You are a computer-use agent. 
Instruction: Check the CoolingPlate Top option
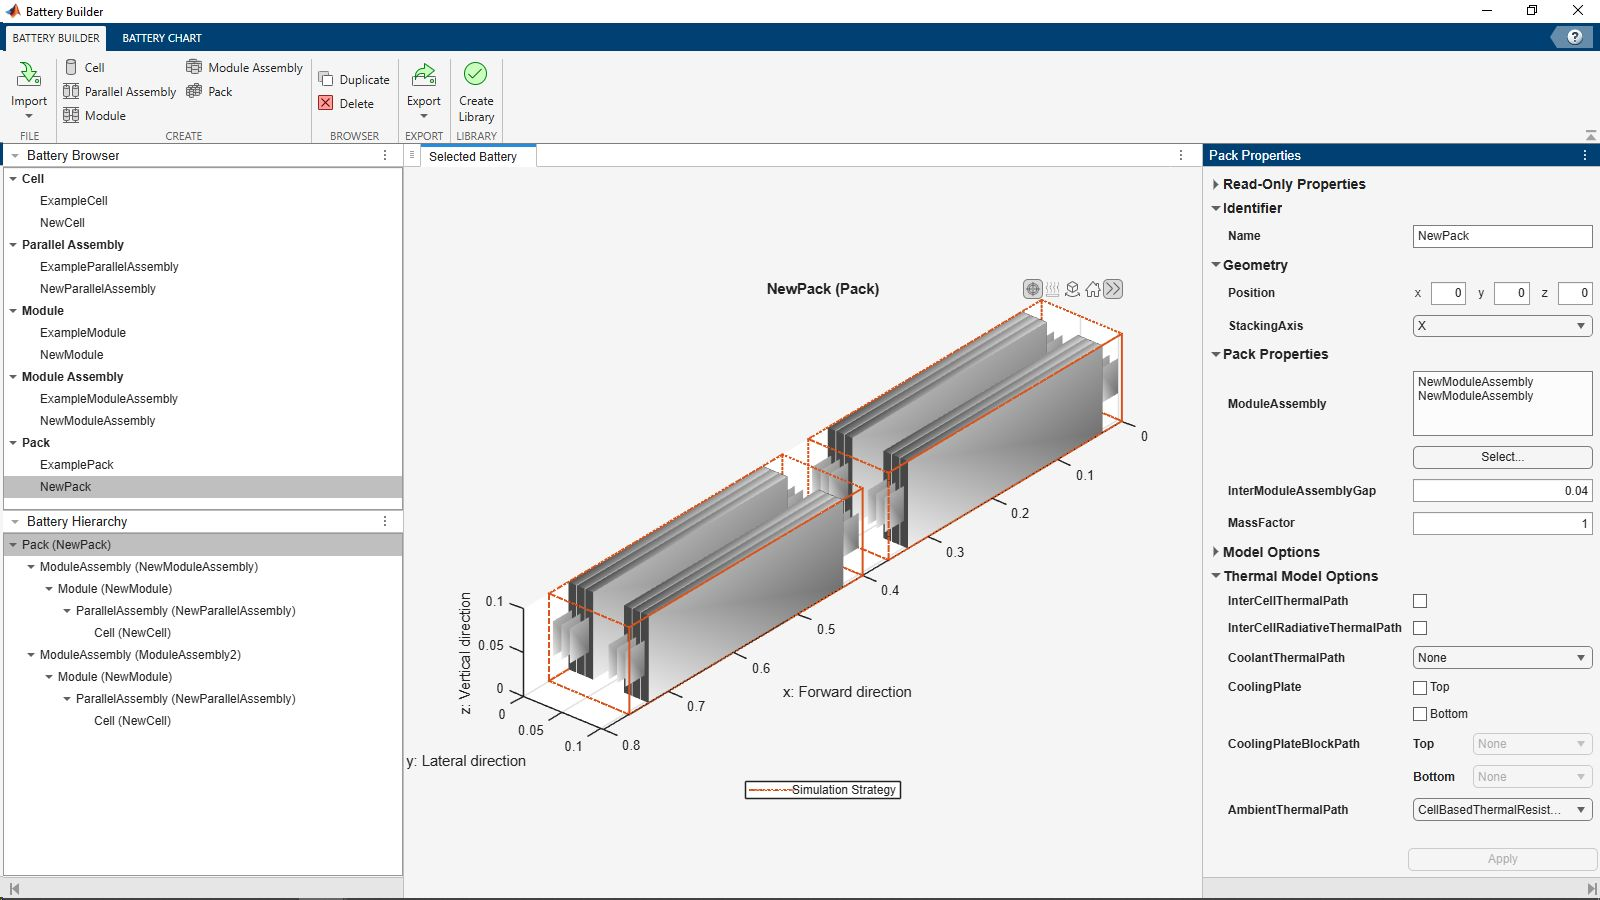(1420, 688)
